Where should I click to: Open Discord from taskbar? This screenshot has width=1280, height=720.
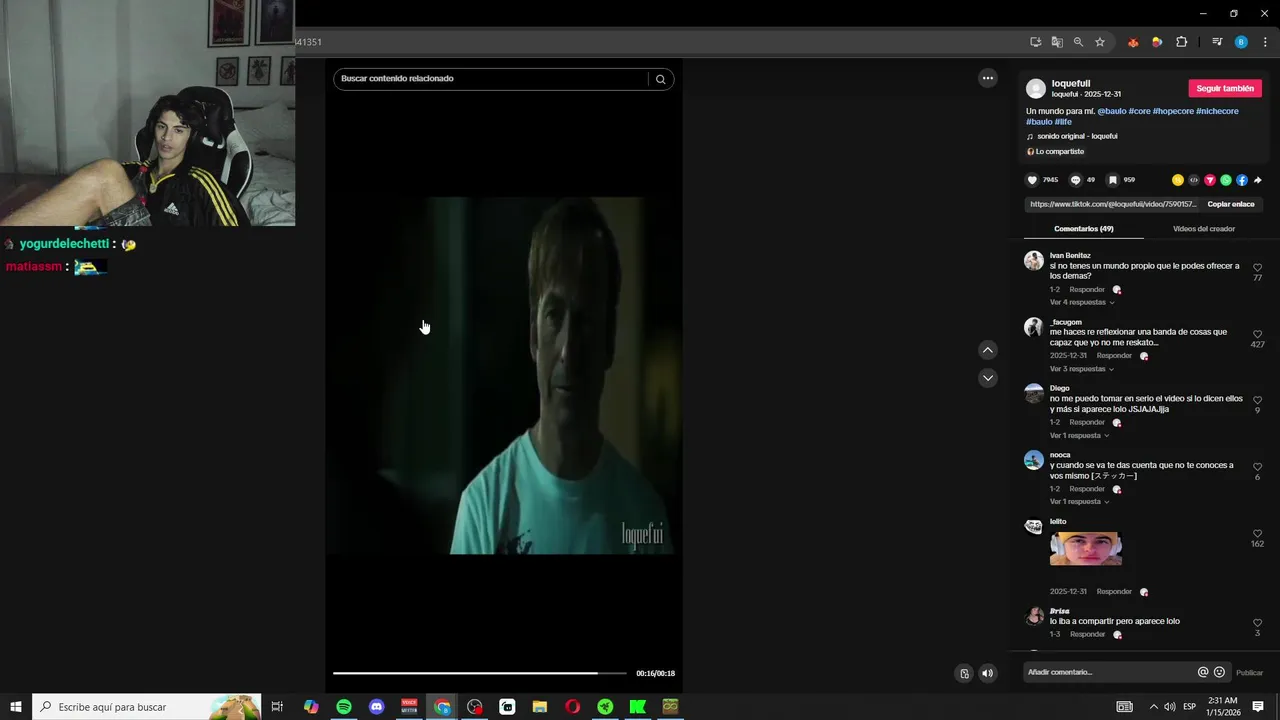pyautogui.click(x=377, y=707)
